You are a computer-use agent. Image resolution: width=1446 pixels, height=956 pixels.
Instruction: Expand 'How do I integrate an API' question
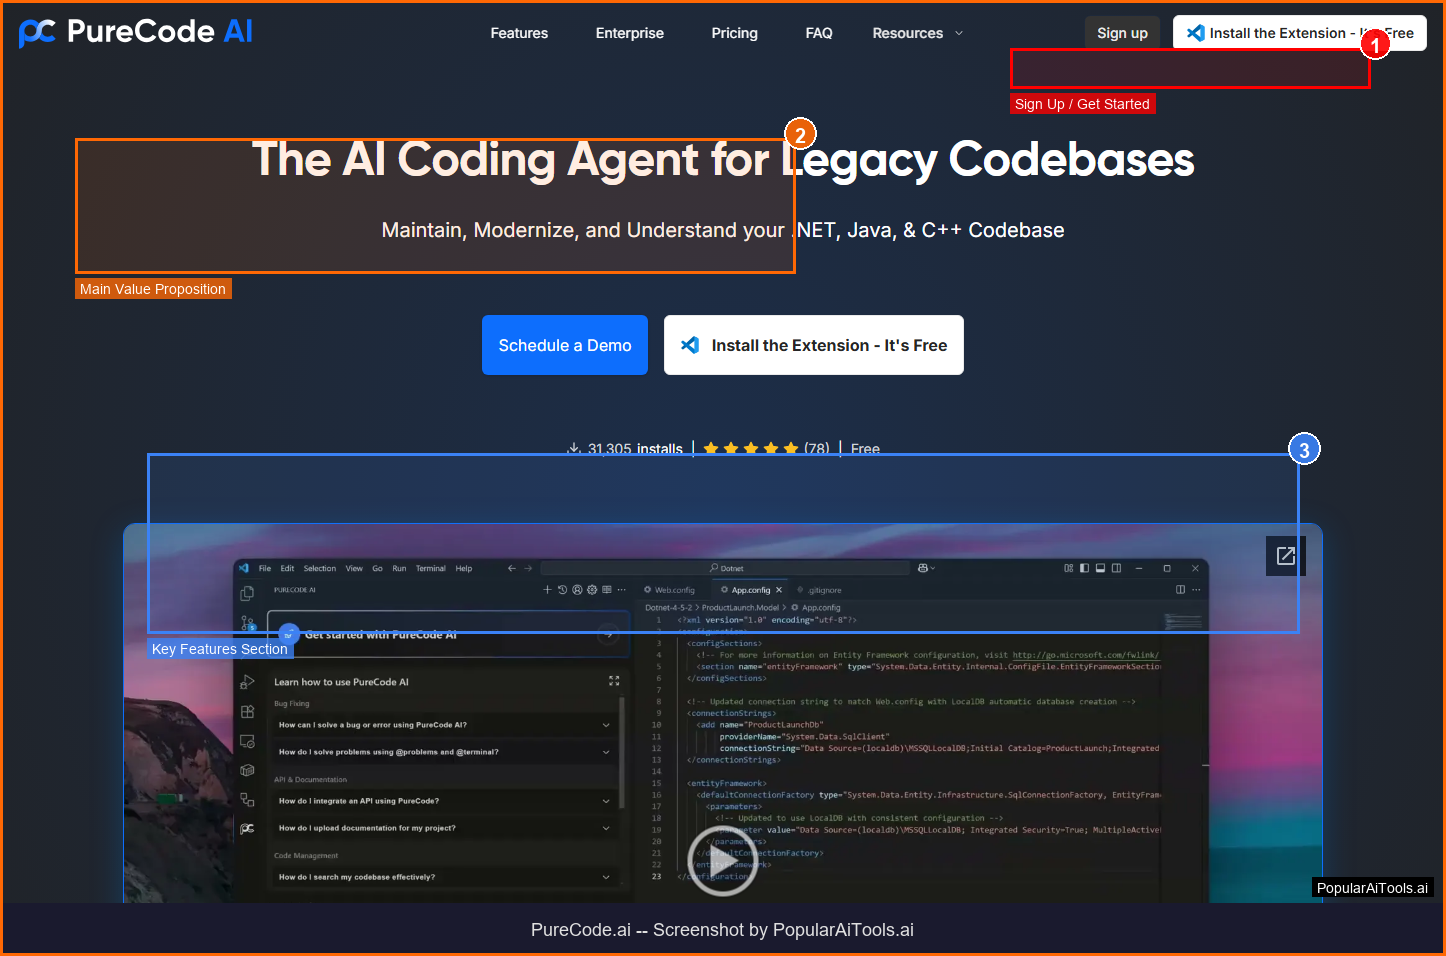(x=444, y=801)
